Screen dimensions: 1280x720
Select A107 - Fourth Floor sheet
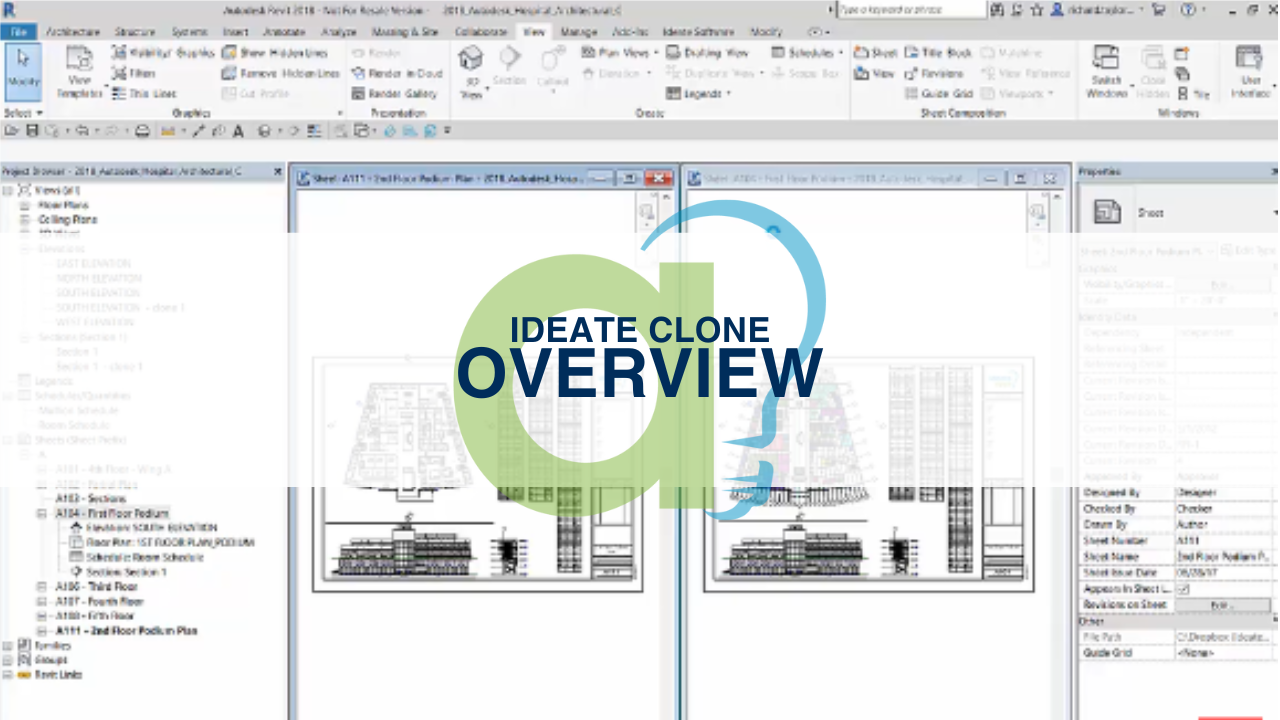[99, 602]
